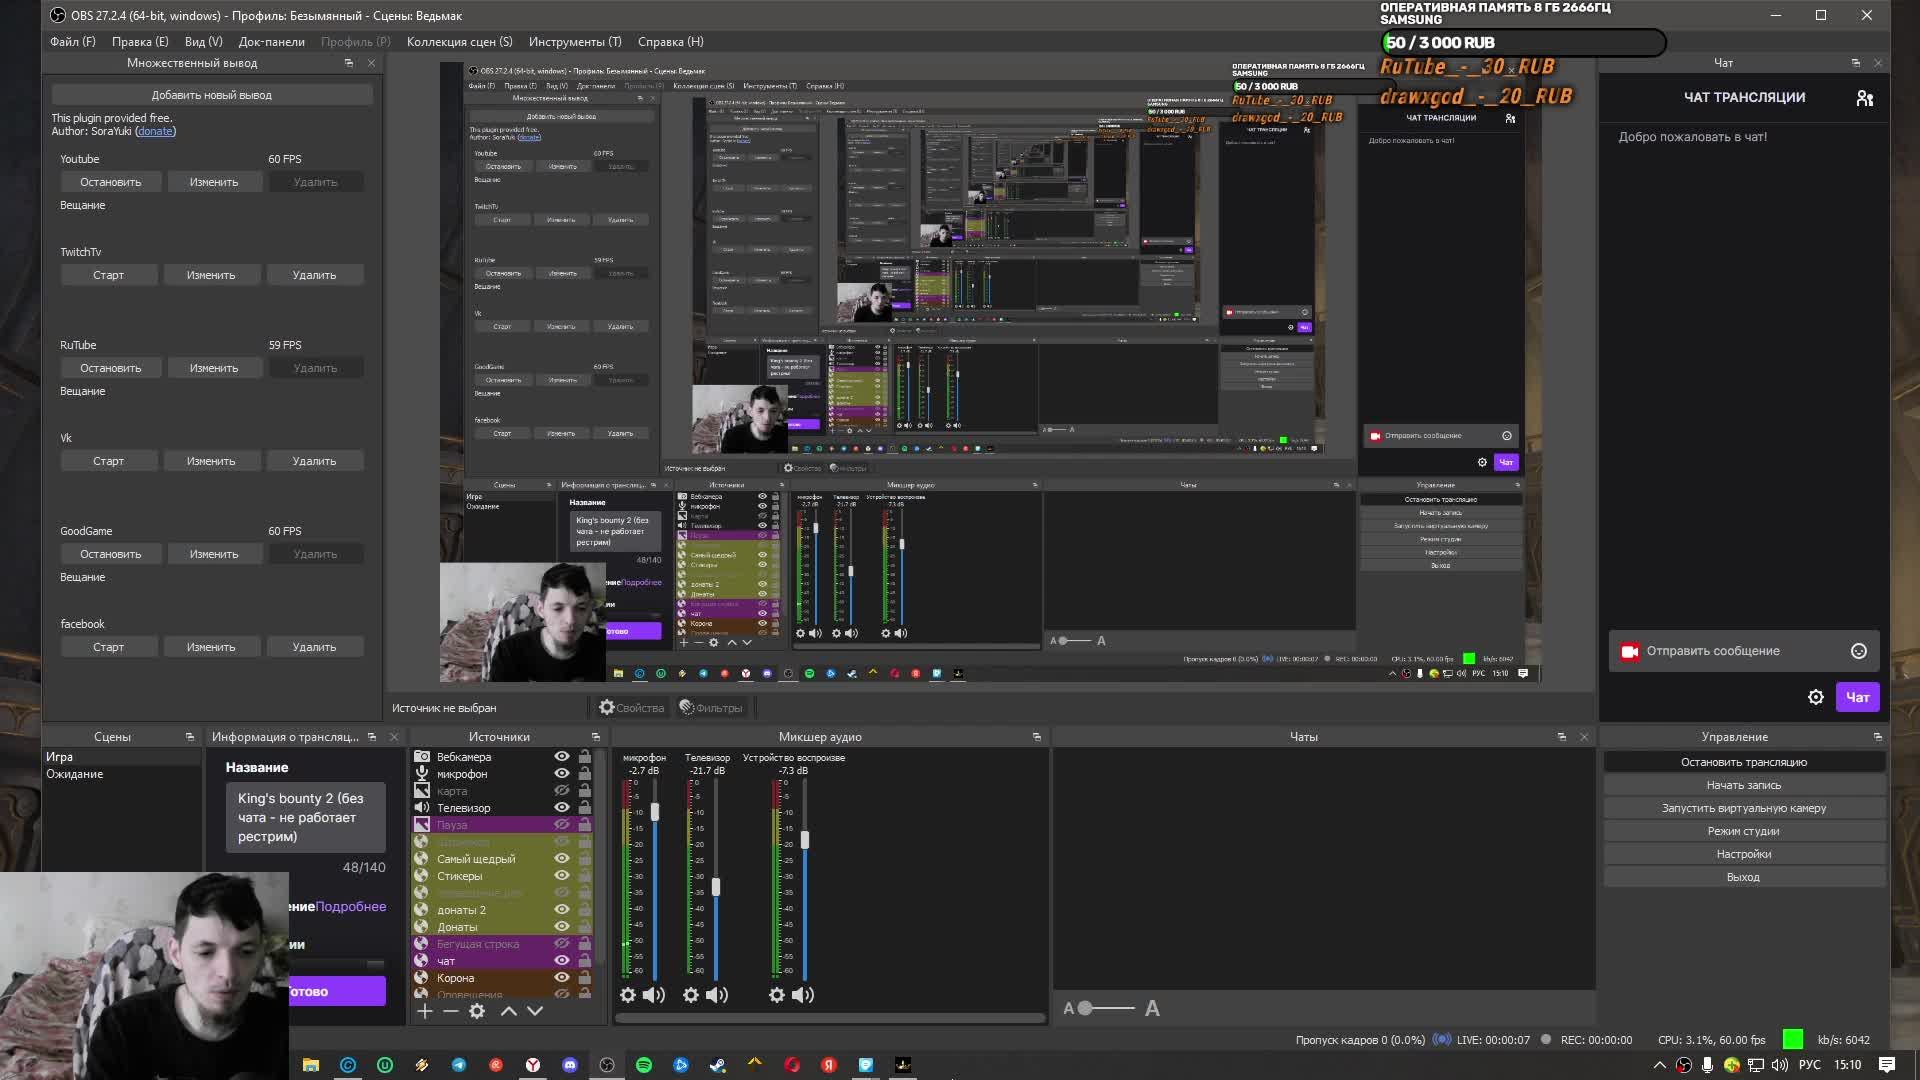Open chat participants list icon
Screen dimensions: 1920x1080
[1864, 98]
